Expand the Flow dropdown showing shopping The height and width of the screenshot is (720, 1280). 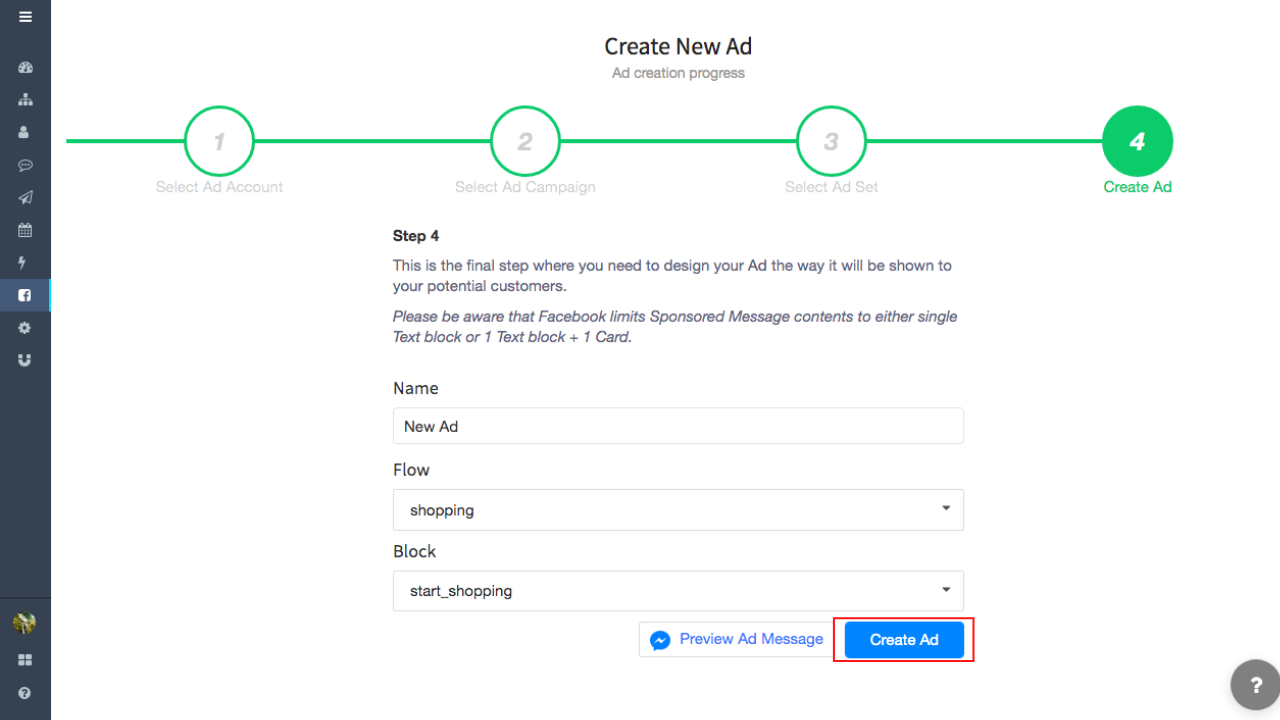click(x=678, y=510)
